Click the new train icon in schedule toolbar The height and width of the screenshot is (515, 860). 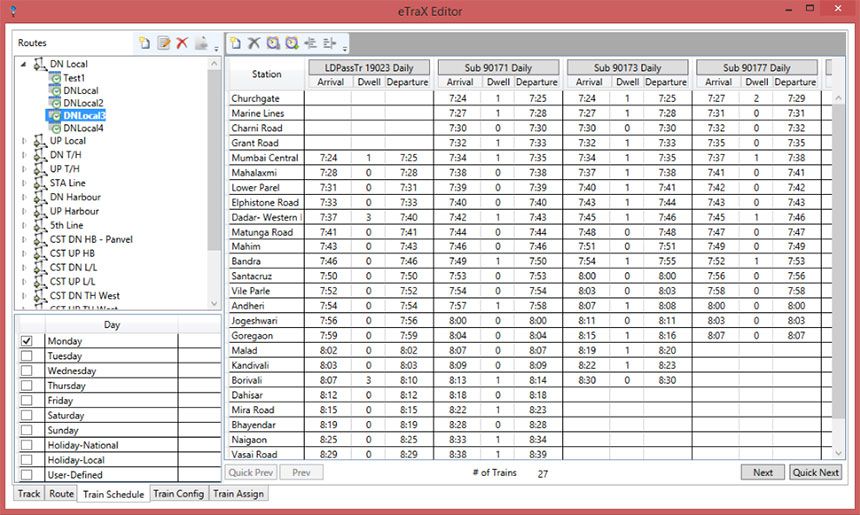pyautogui.click(x=235, y=43)
